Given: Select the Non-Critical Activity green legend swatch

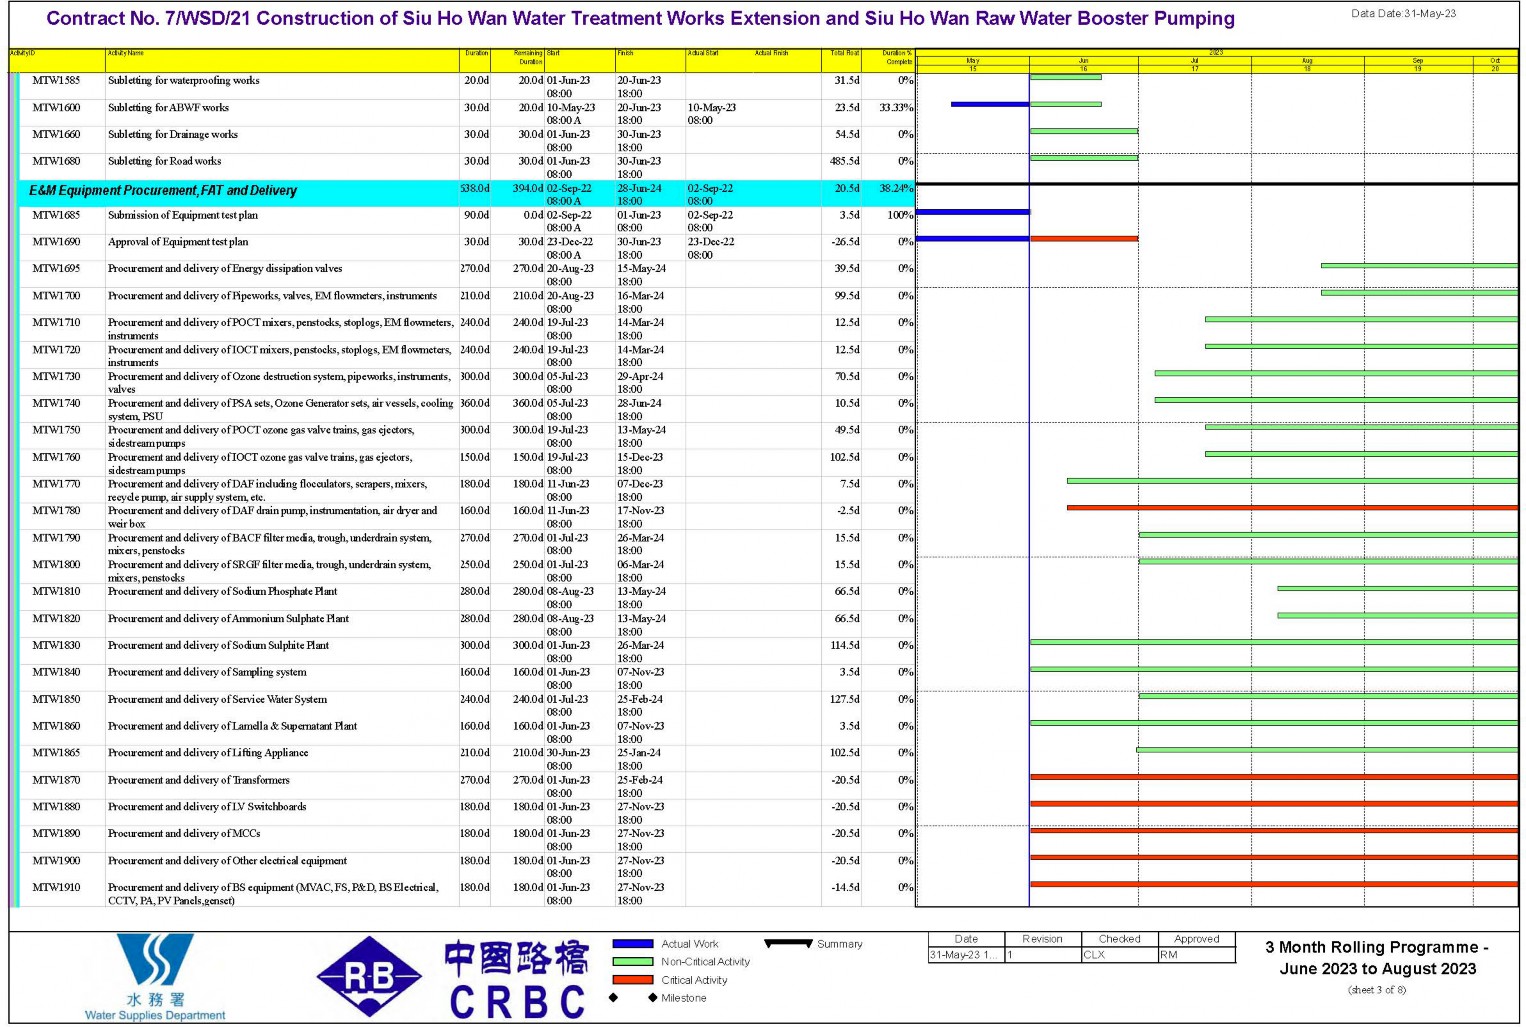Looking at the screenshot, I should click(632, 962).
